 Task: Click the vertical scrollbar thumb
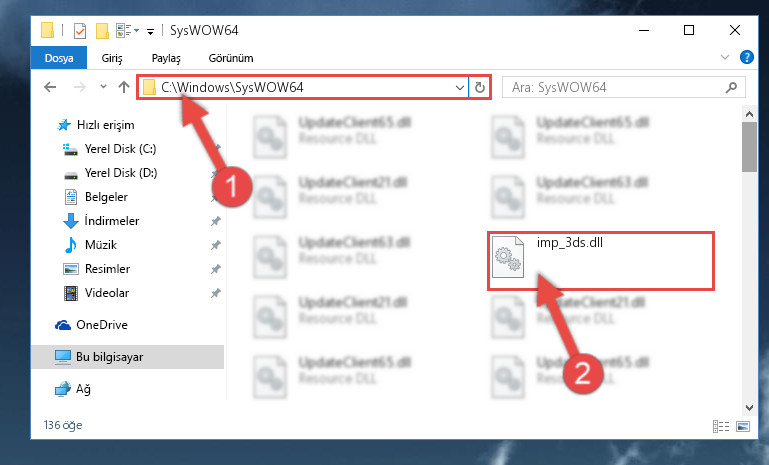[x=749, y=147]
